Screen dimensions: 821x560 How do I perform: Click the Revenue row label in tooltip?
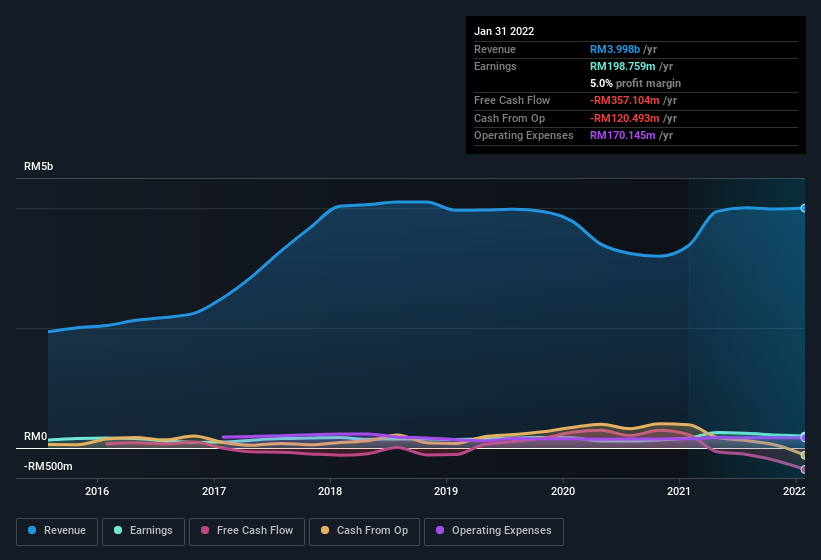point(495,49)
